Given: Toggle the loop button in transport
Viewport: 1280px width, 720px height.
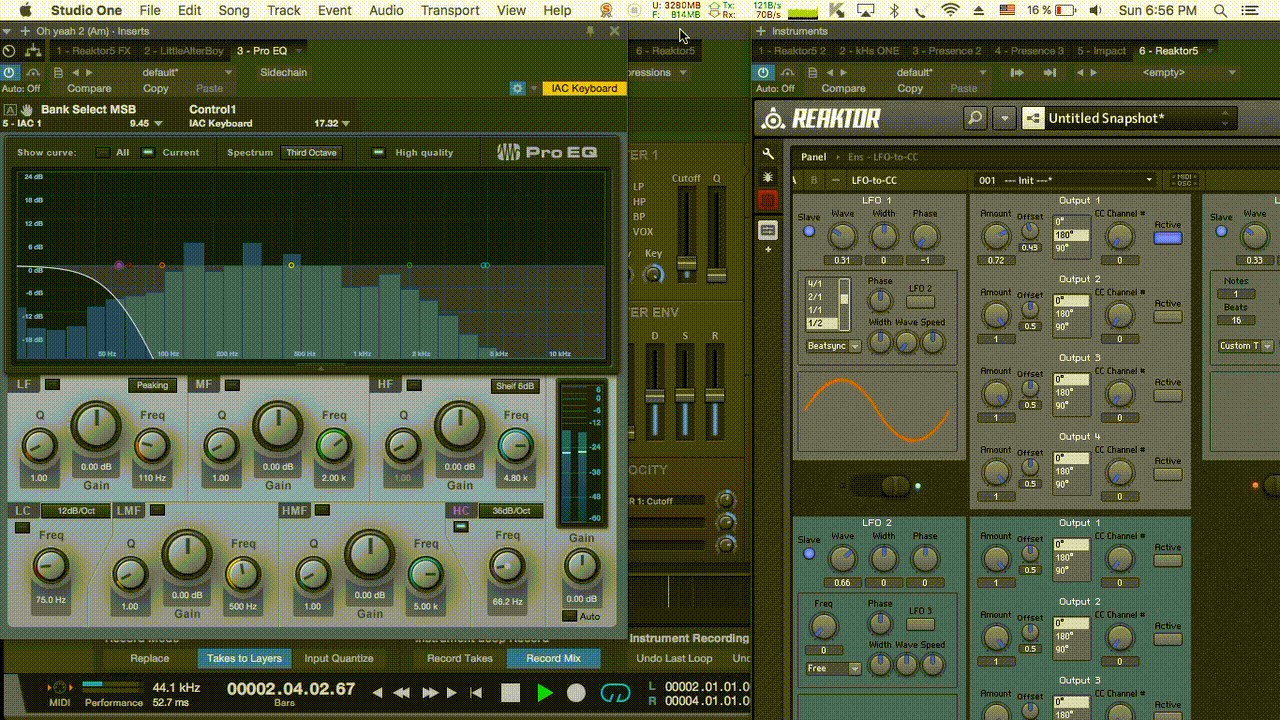Looking at the screenshot, I should [614, 692].
